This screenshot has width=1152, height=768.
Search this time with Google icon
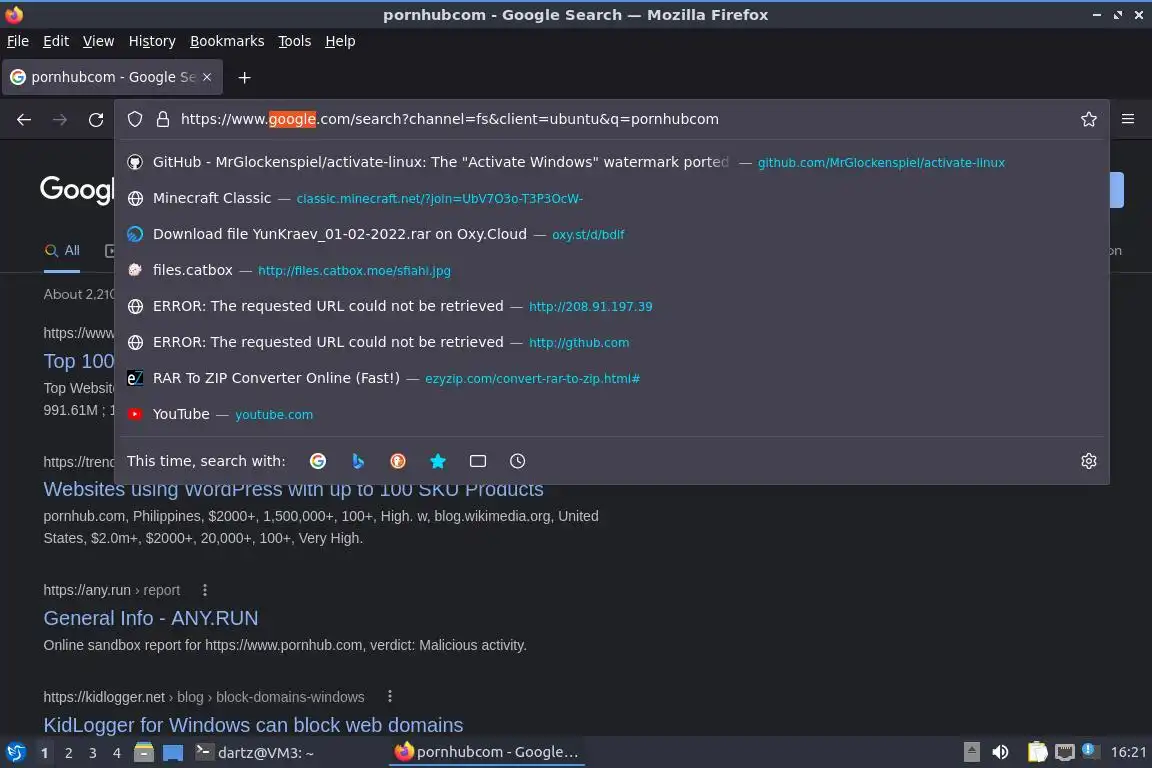click(x=318, y=461)
